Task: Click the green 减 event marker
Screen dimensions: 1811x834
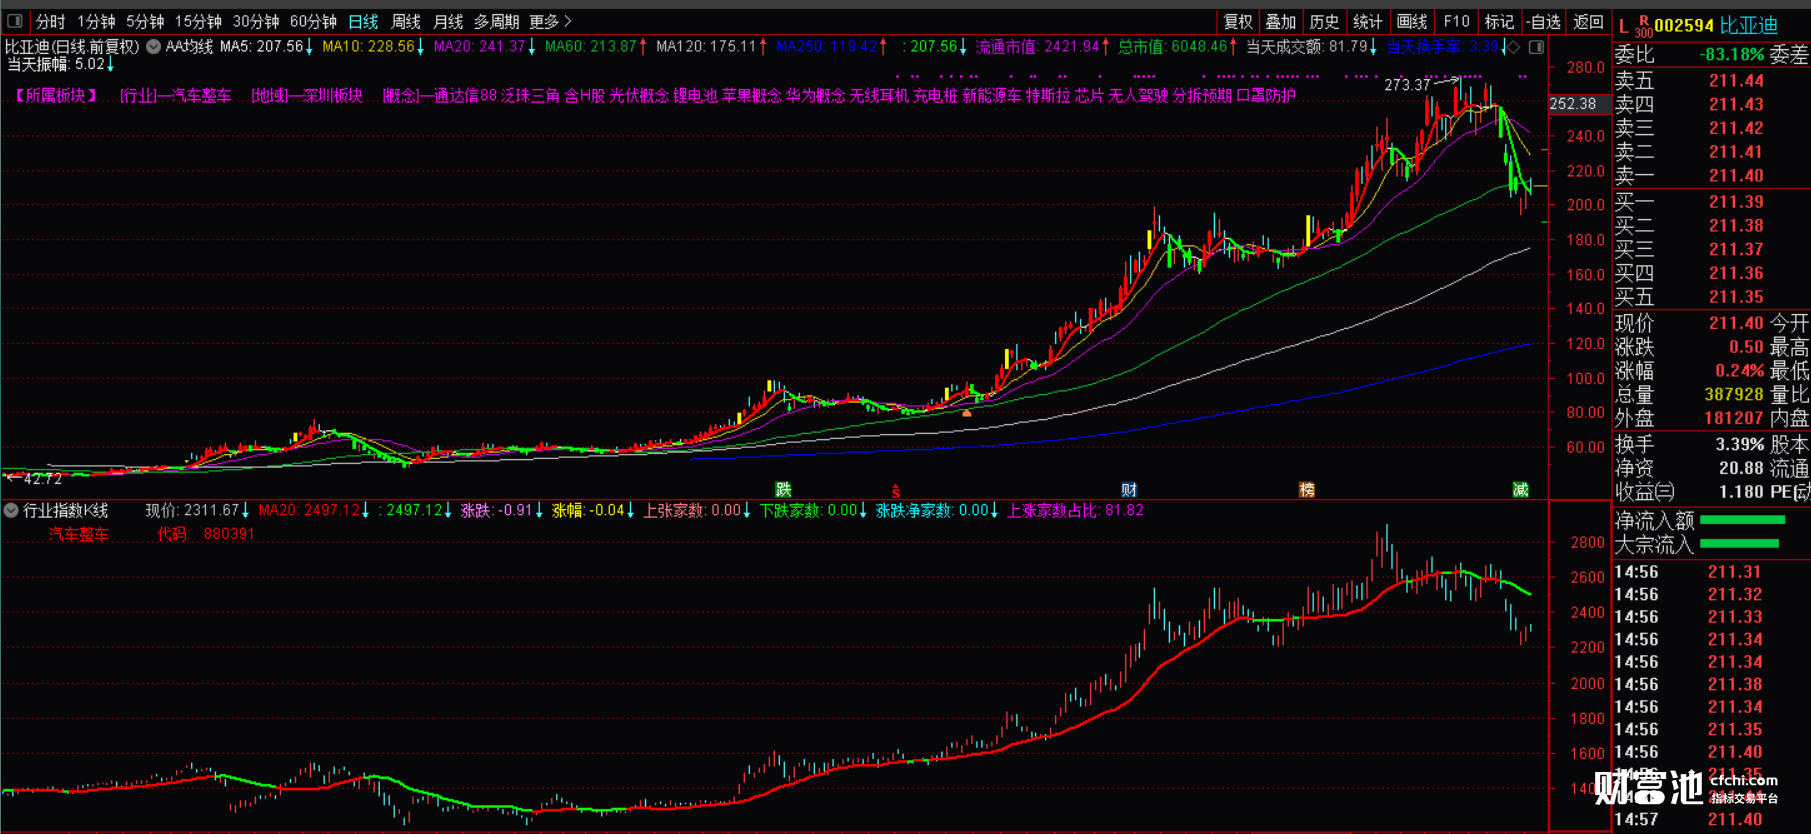Action: coord(1520,489)
